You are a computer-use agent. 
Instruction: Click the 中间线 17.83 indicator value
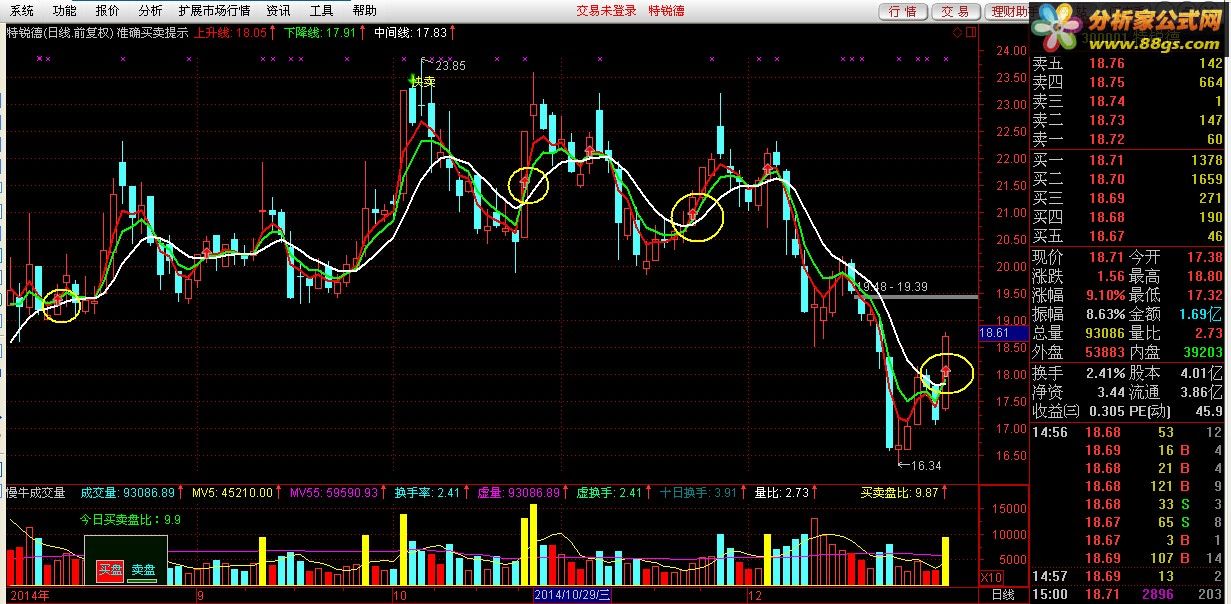pyautogui.click(x=414, y=32)
